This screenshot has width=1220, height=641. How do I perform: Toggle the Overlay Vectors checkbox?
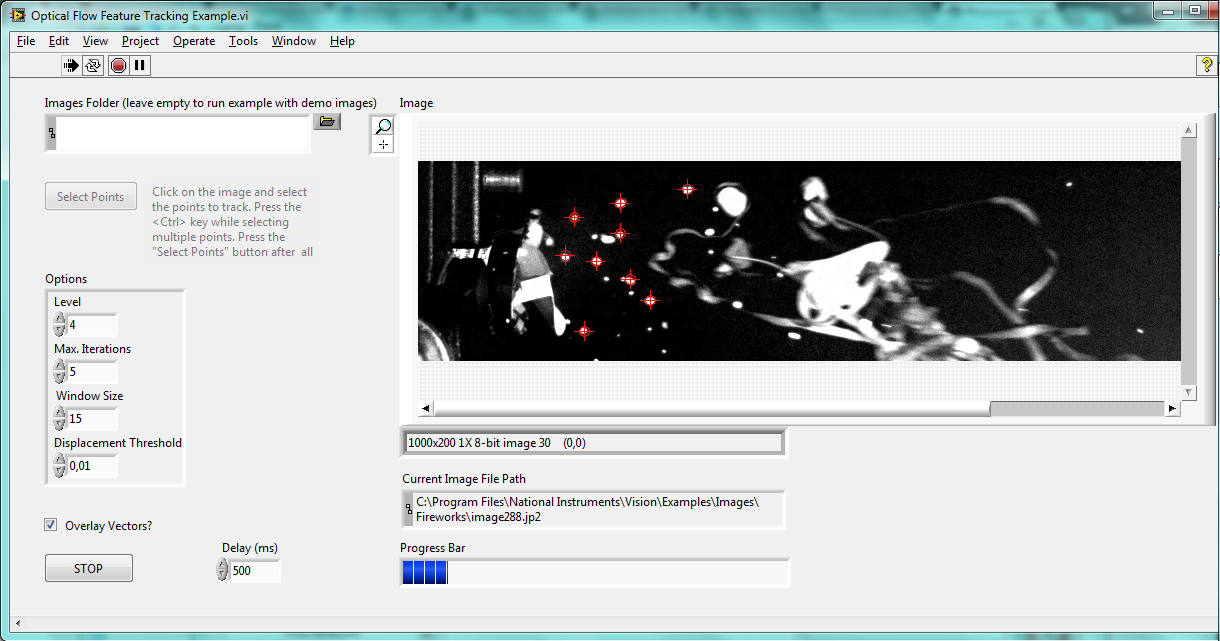51,525
